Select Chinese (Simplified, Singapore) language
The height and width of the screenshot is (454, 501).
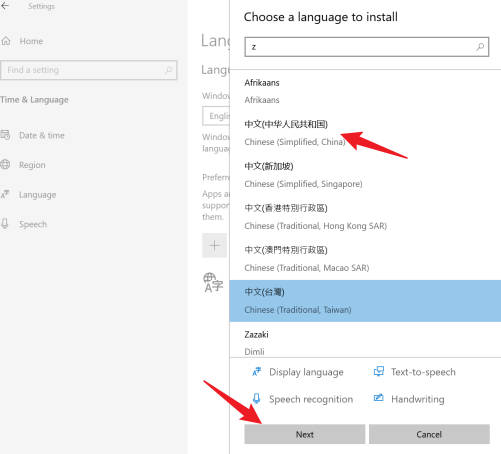point(365,175)
